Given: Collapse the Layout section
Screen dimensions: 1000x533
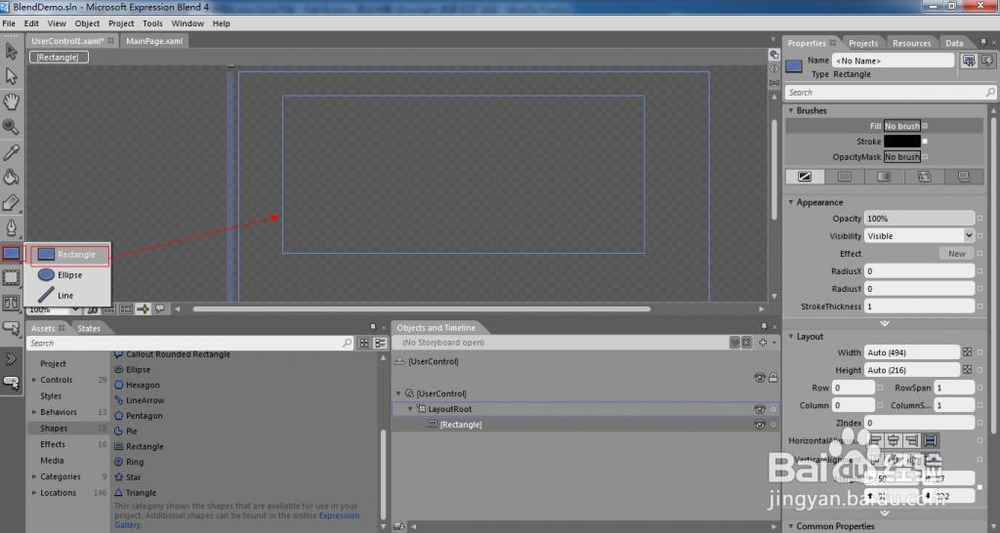Looking at the screenshot, I should click(791, 337).
